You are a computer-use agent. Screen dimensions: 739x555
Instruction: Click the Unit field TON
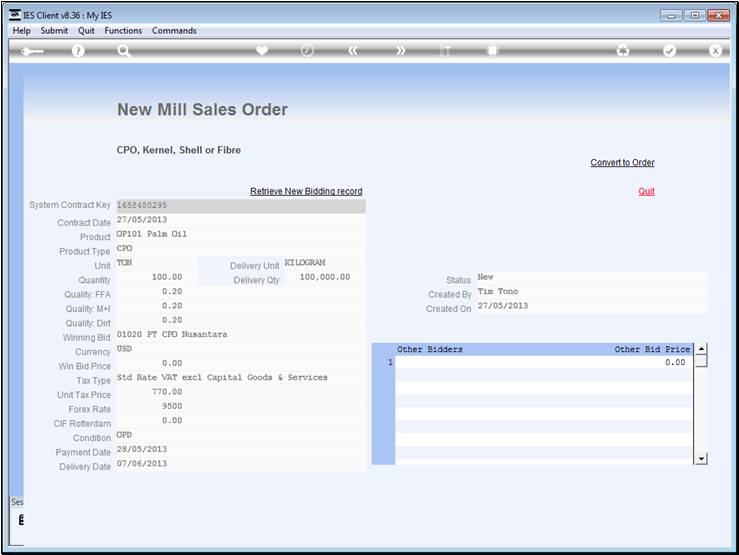(156, 263)
